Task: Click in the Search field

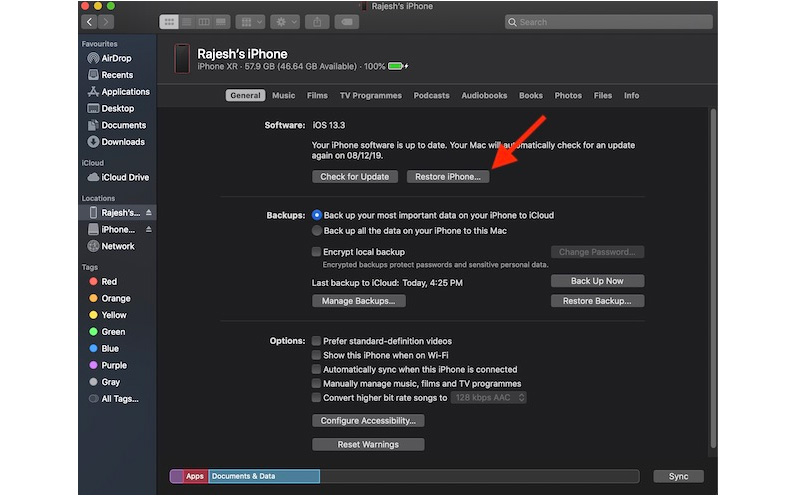Action: pyautogui.click(x=610, y=21)
